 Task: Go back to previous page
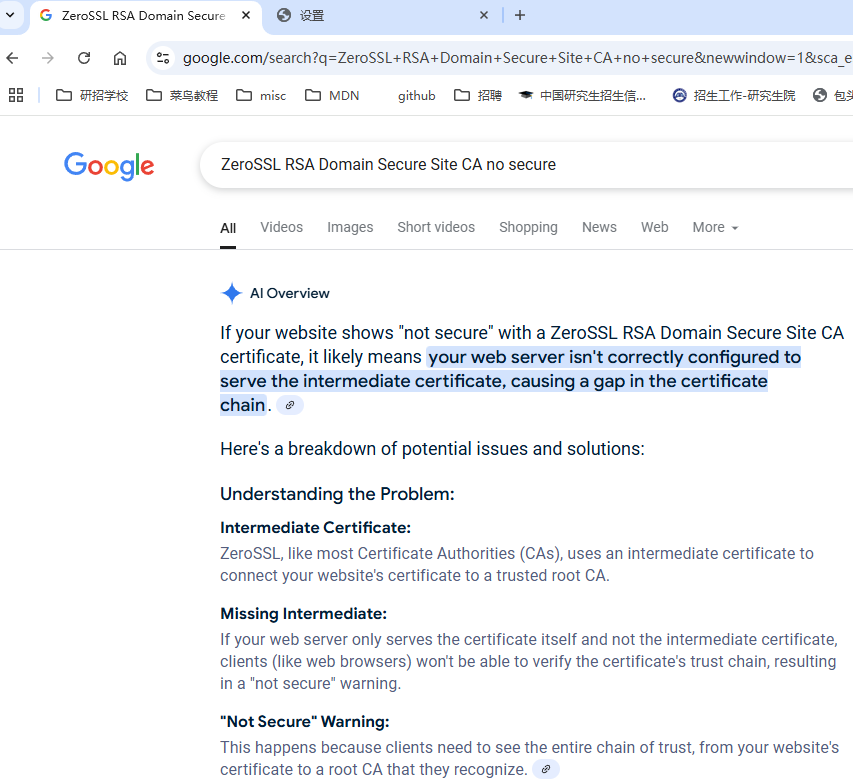pyautogui.click(x=13, y=58)
